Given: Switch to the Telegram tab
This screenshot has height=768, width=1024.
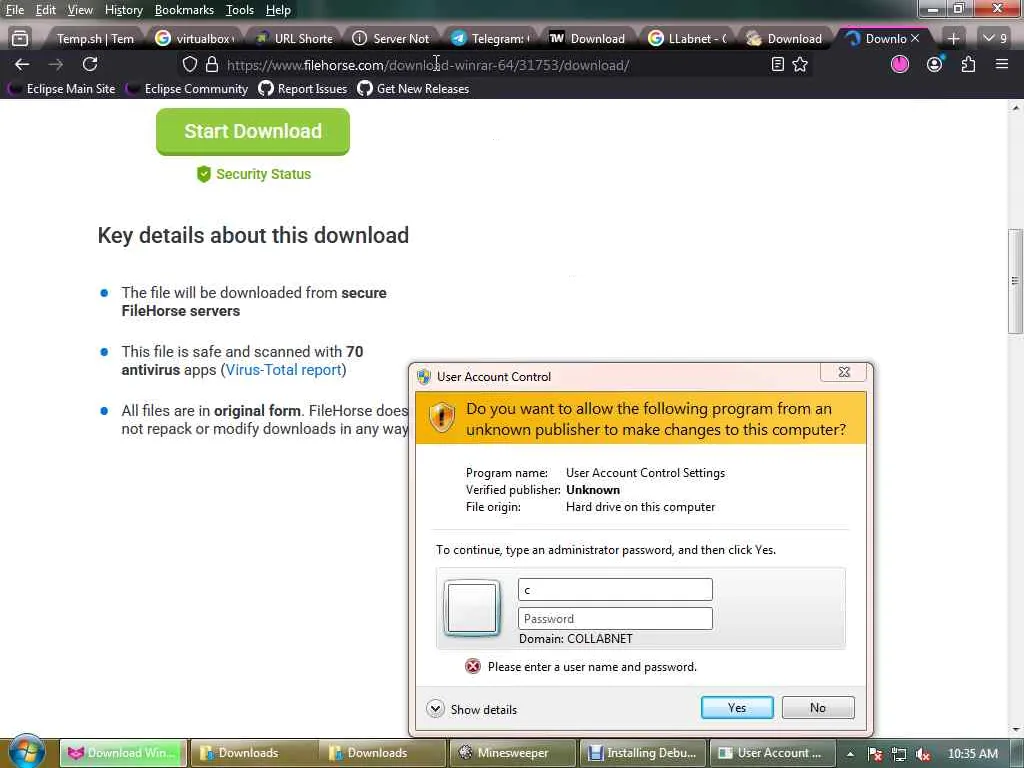Looking at the screenshot, I should [491, 39].
